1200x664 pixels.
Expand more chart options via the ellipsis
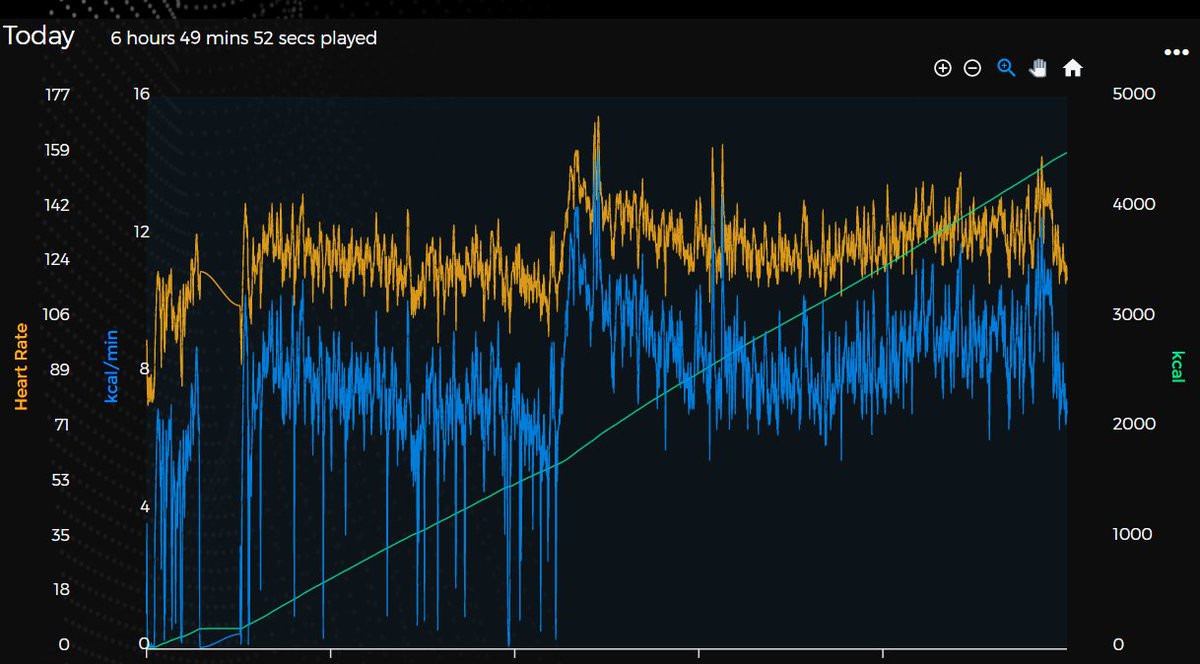1177,51
